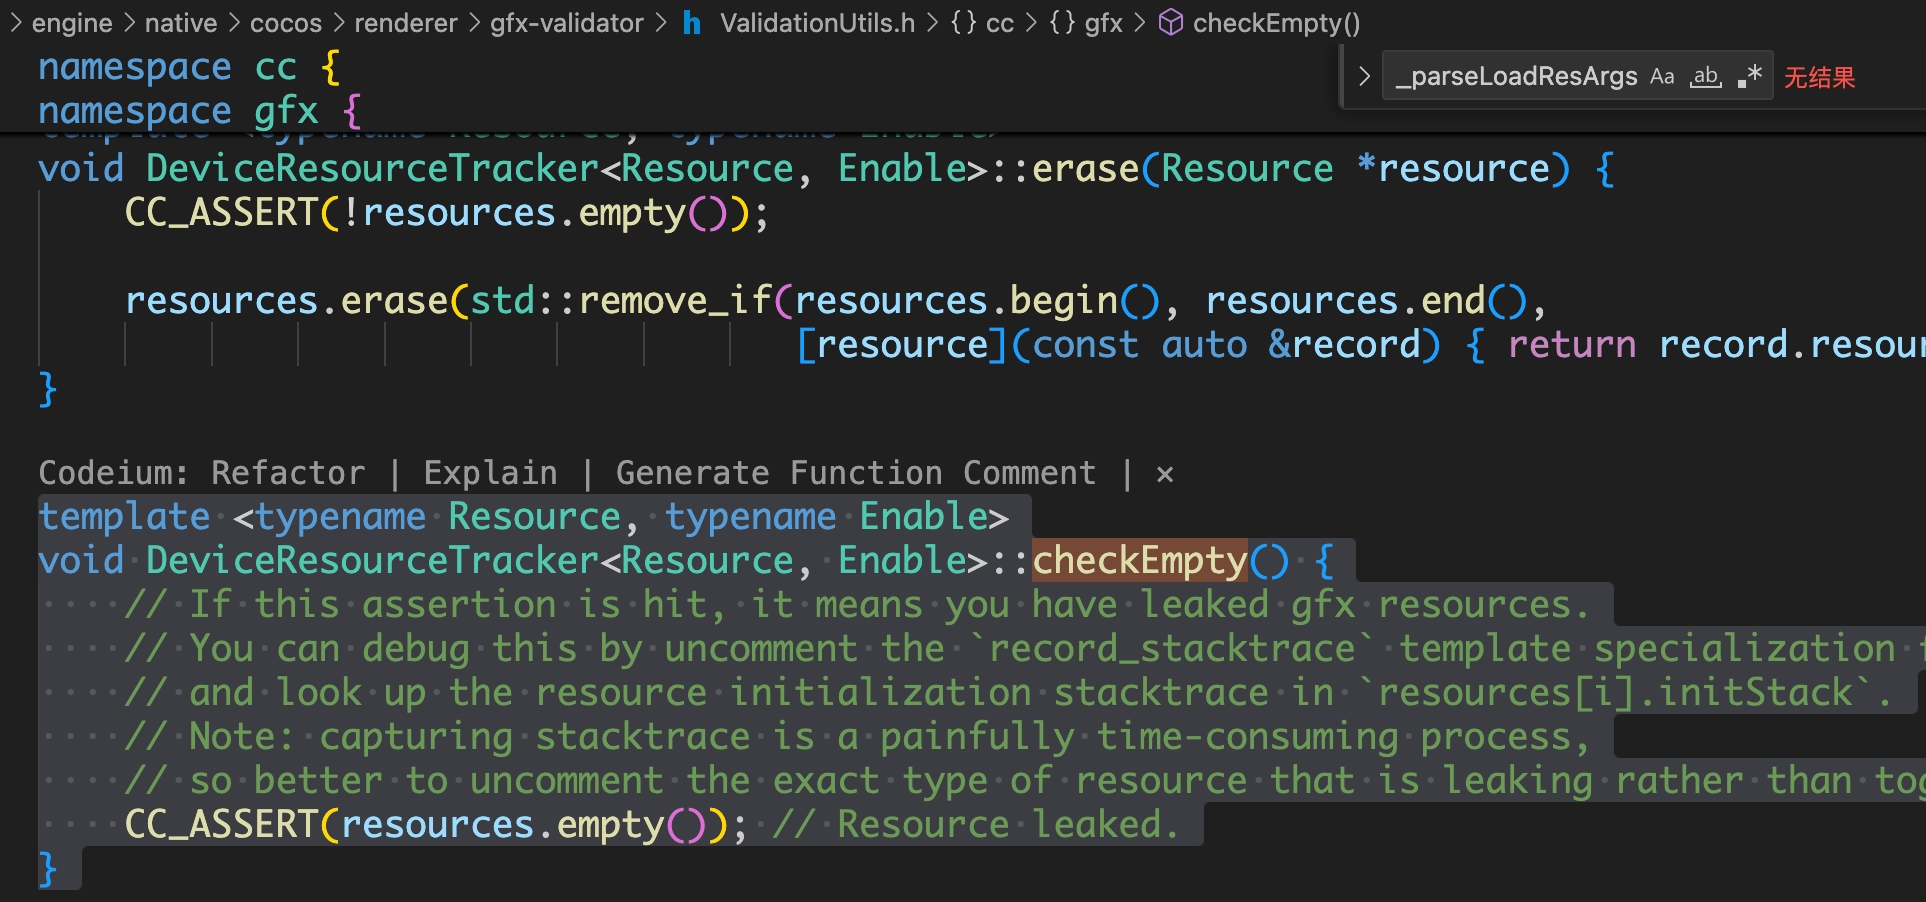Open the renderer breadcrumb segment
This screenshot has width=1926, height=902.
coord(405,23)
